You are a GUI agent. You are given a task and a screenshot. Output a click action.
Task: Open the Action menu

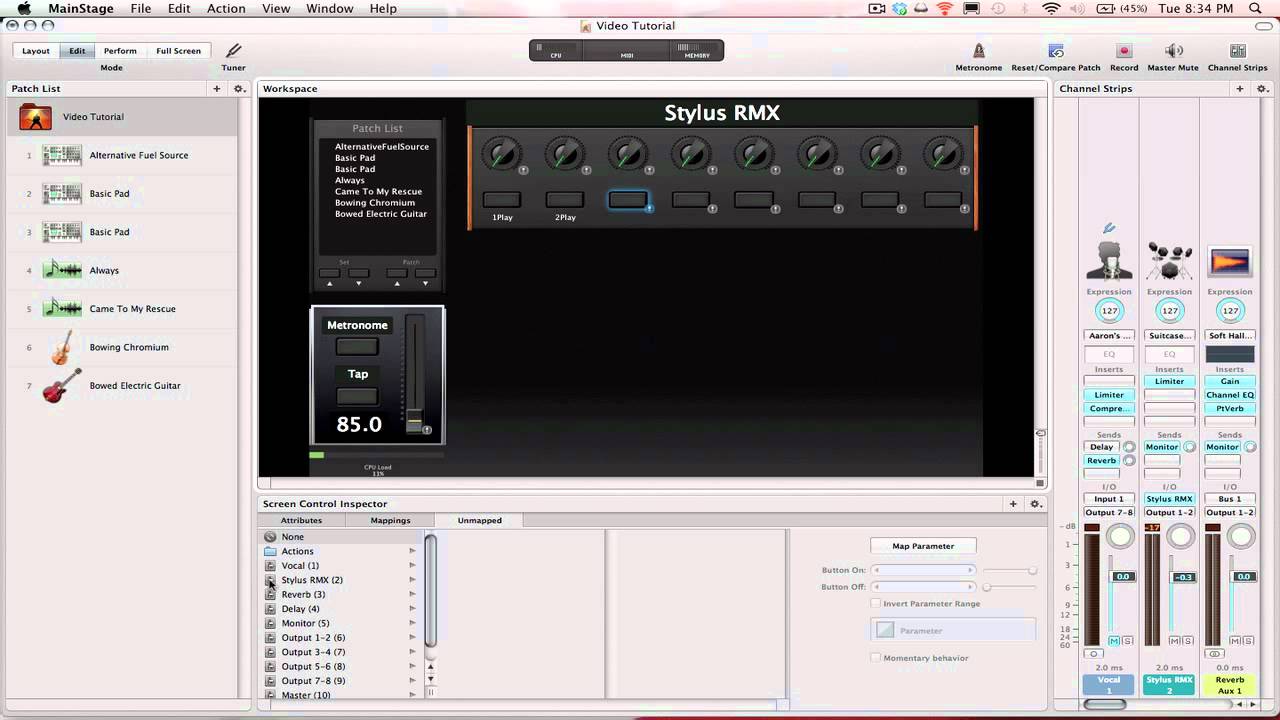pos(226,8)
